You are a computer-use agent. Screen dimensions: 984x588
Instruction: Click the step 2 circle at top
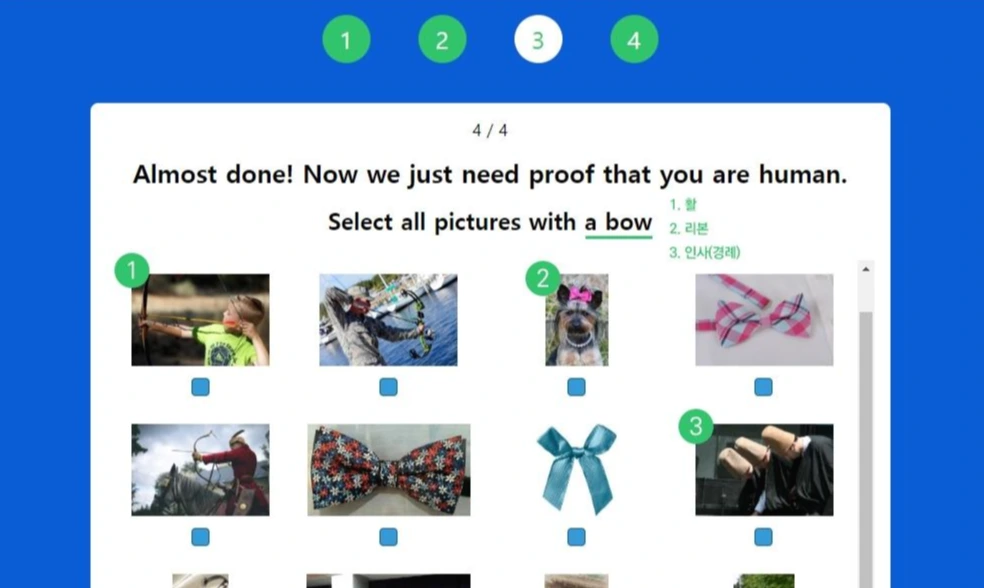pyautogui.click(x=442, y=40)
